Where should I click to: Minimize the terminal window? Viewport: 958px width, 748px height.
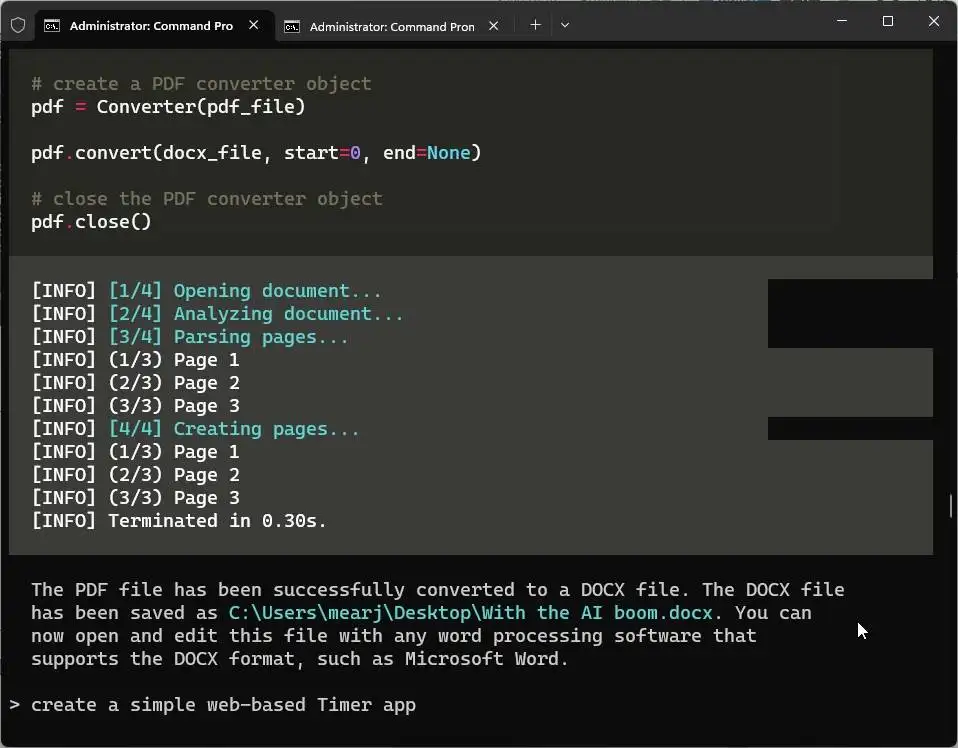[842, 21]
